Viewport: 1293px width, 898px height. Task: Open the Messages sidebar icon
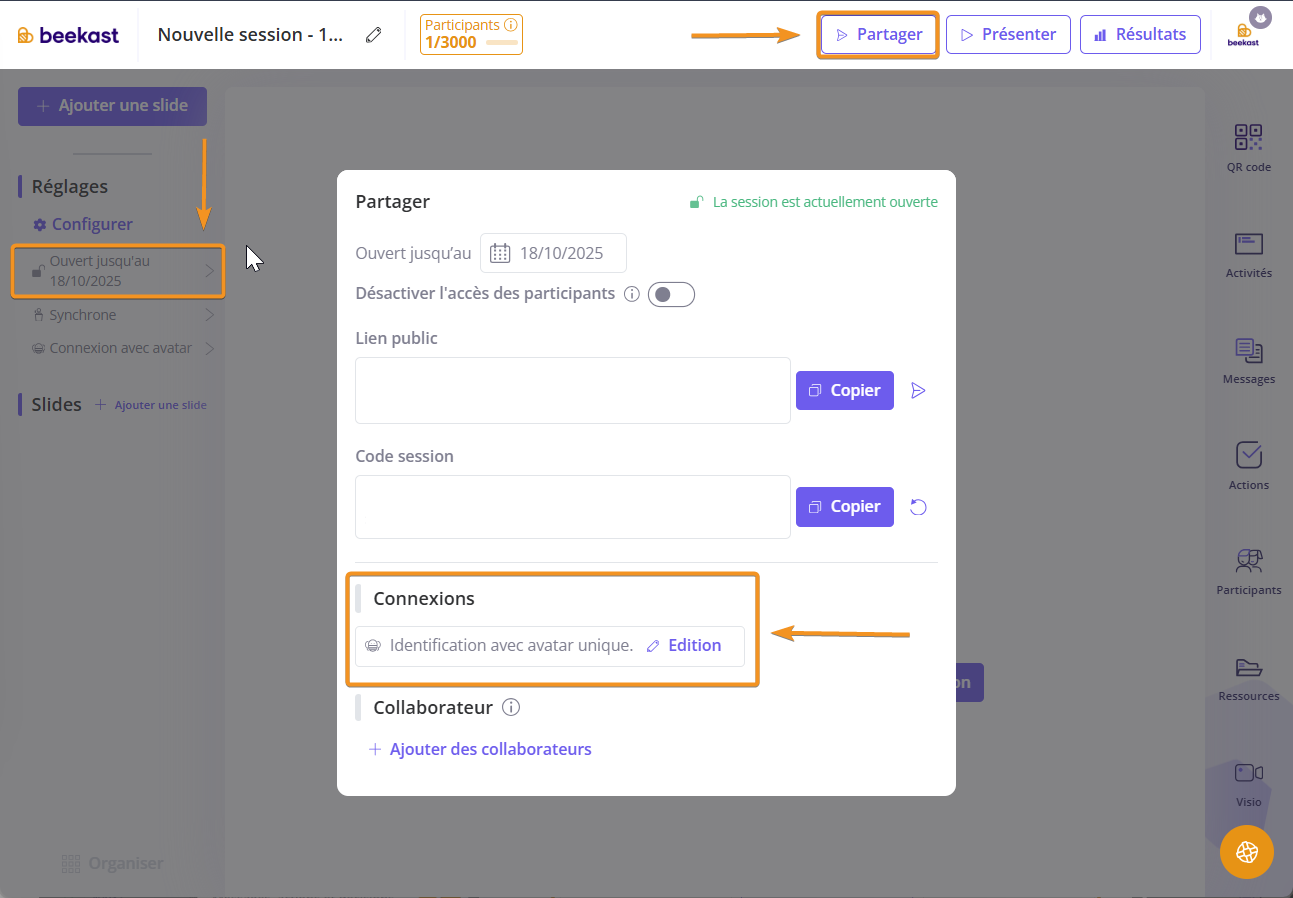point(1248,350)
